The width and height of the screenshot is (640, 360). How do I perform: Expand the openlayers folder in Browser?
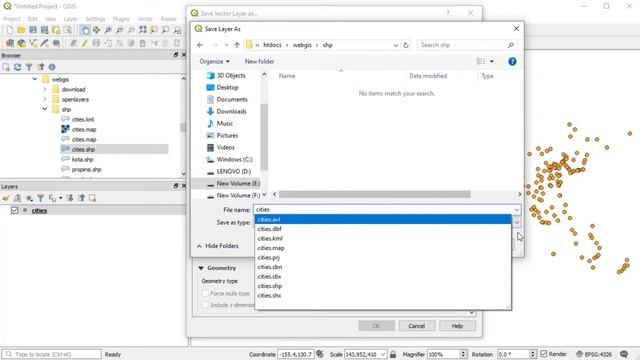(45, 99)
